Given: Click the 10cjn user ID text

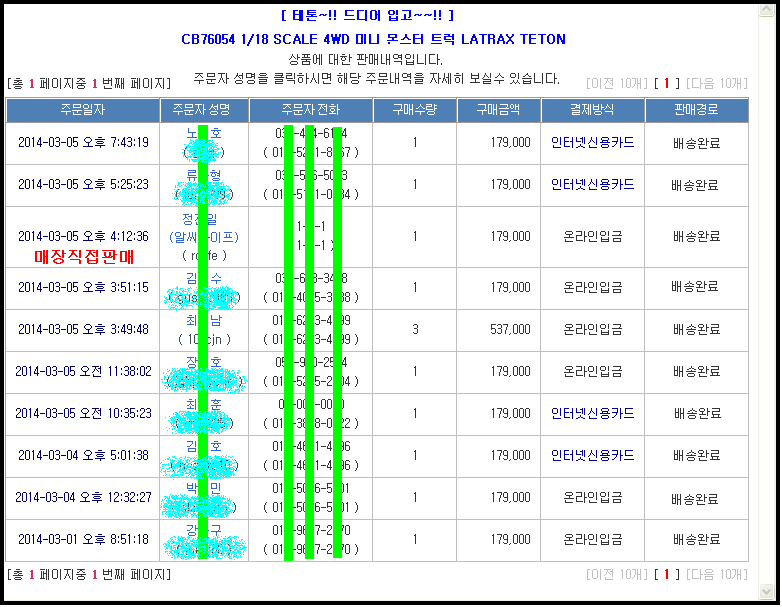Looking at the screenshot, I should pyautogui.click(x=204, y=340).
